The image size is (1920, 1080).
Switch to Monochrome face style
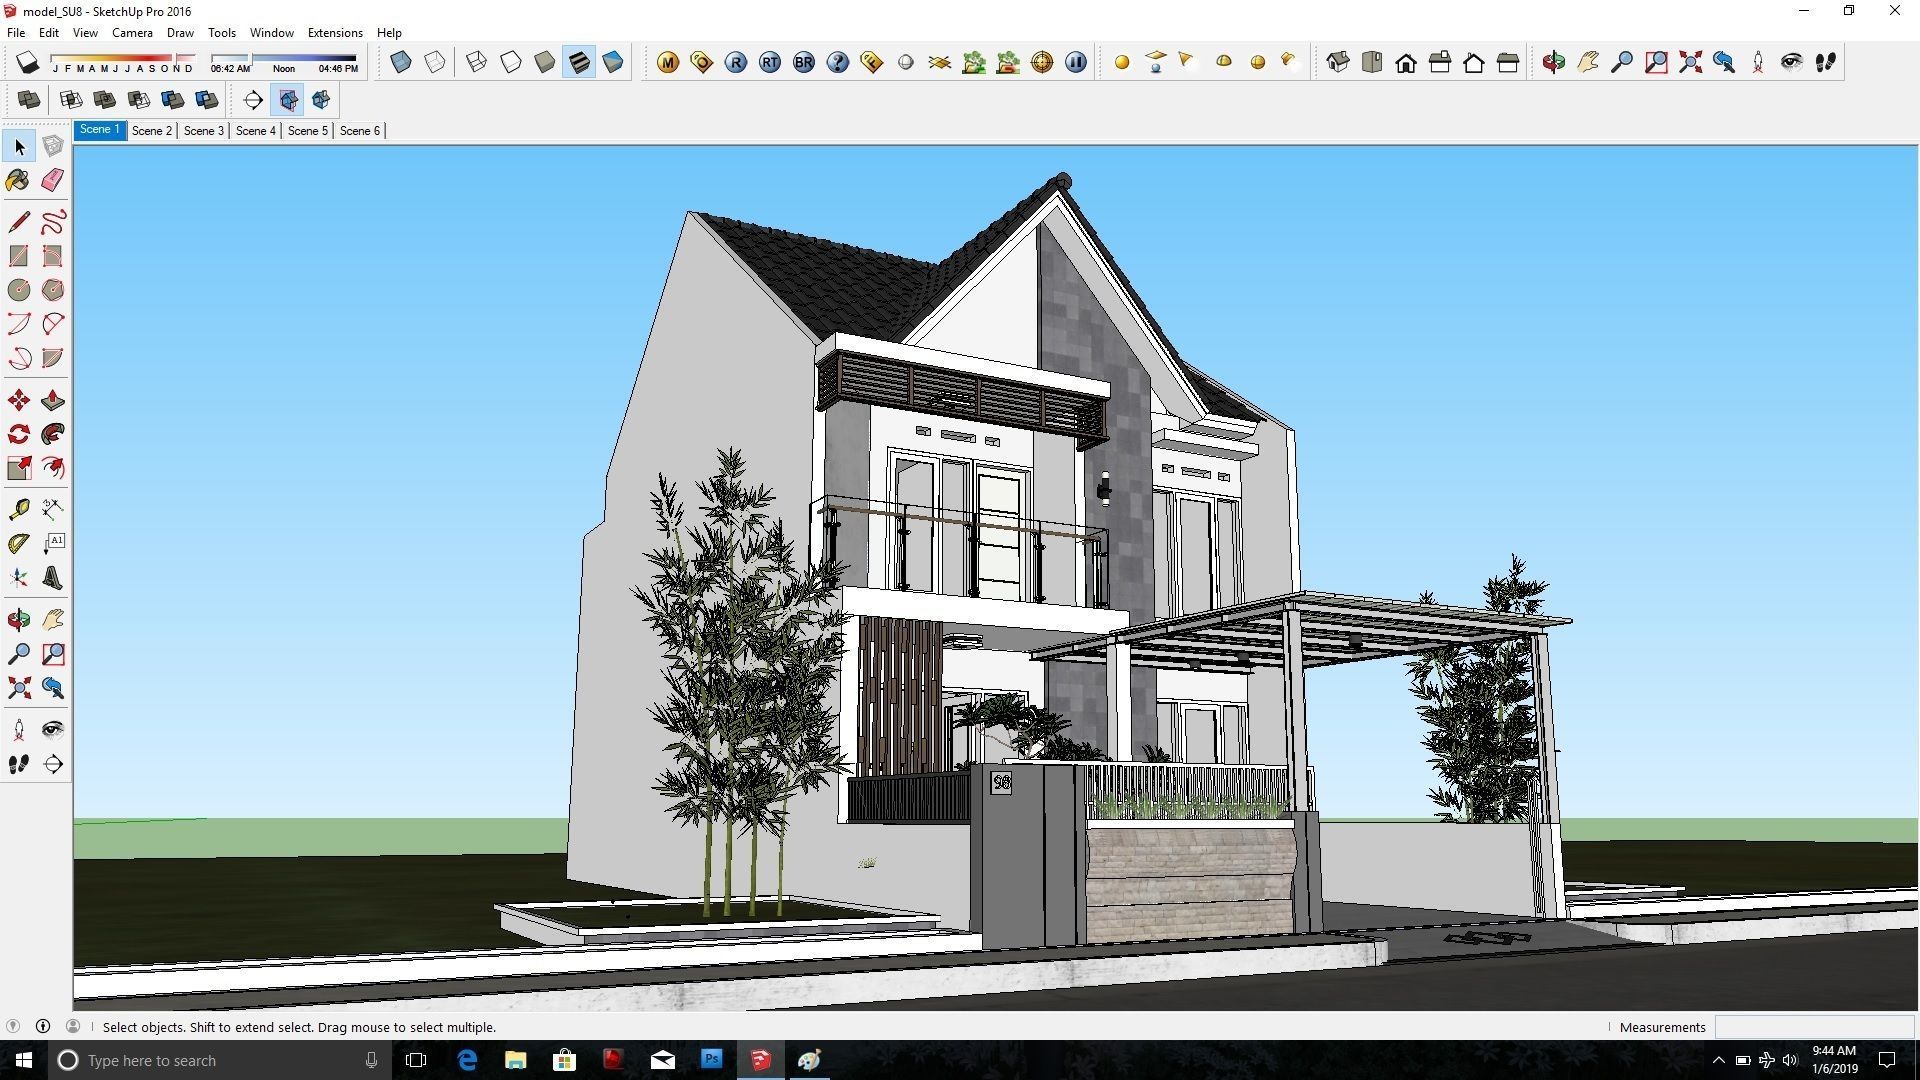(613, 62)
